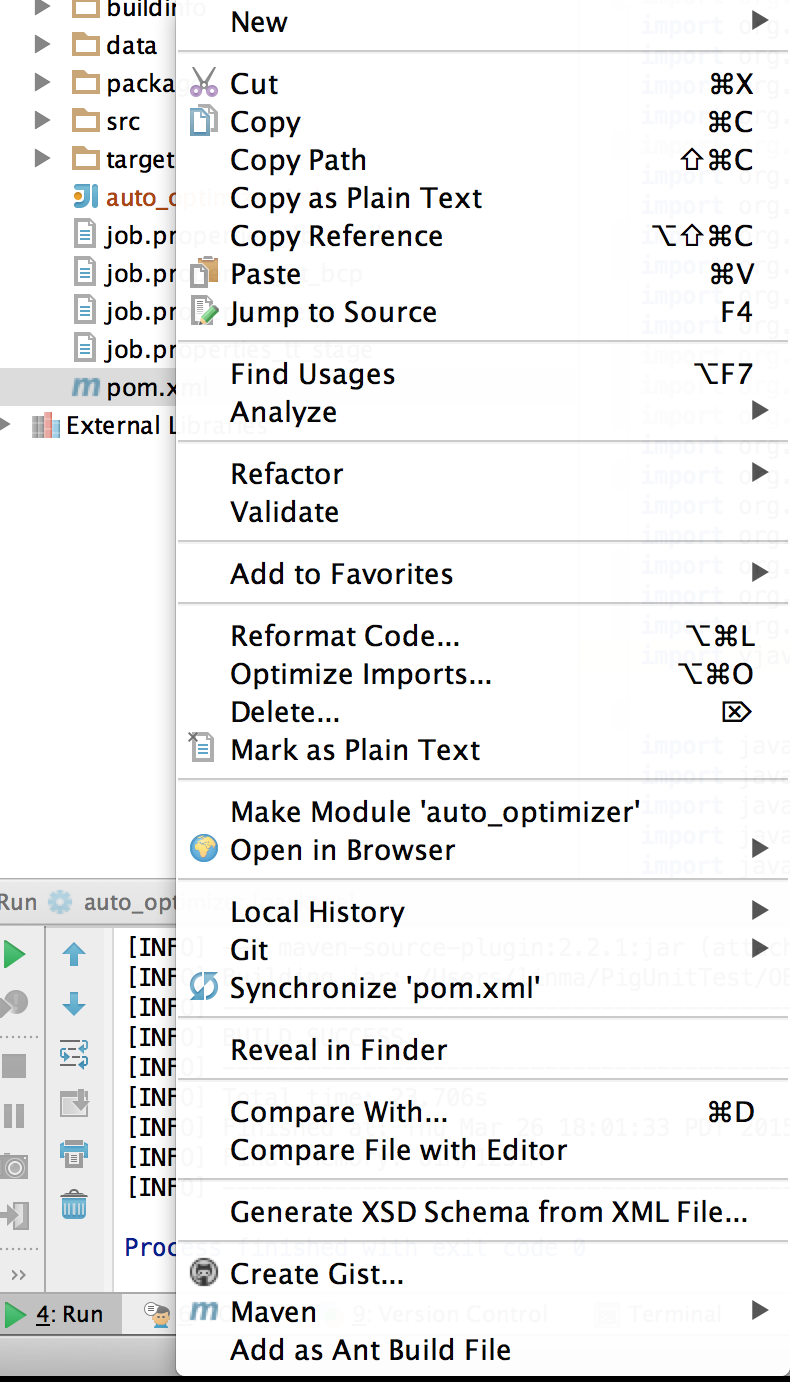Choose Optimize Imports... menu item
The height and width of the screenshot is (1382, 790).
482,674
